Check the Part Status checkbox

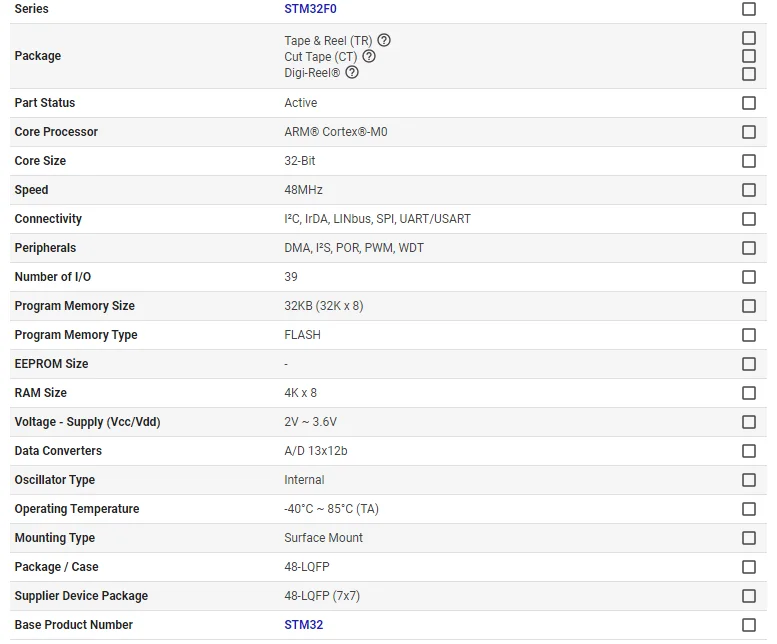tap(749, 103)
